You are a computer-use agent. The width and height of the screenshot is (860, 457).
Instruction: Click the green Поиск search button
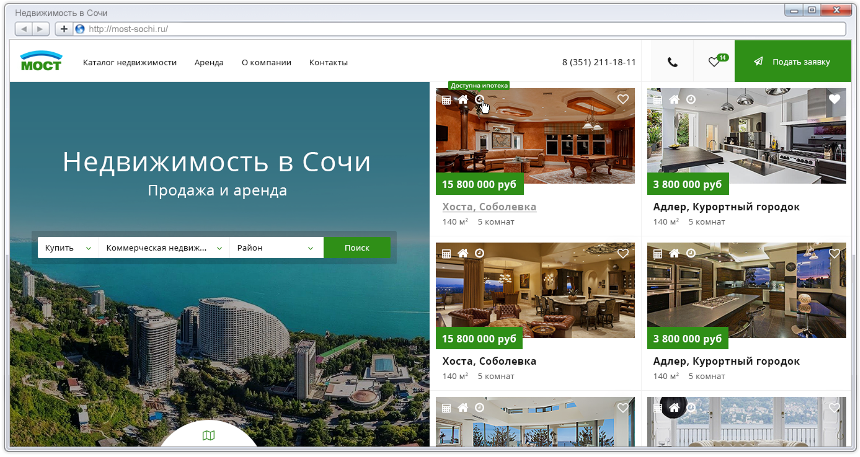click(357, 248)
